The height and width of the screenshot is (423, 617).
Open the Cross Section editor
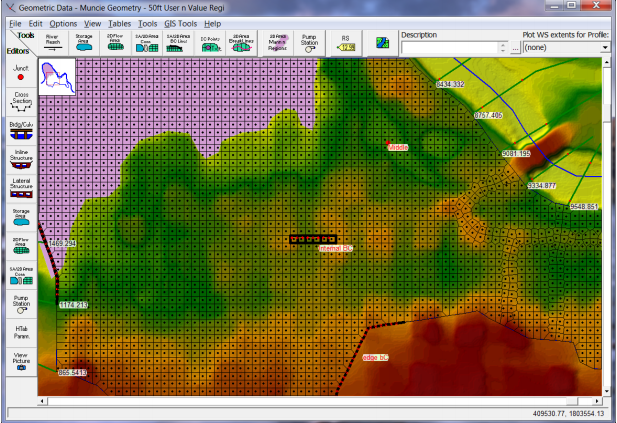(x=21, y=100)
